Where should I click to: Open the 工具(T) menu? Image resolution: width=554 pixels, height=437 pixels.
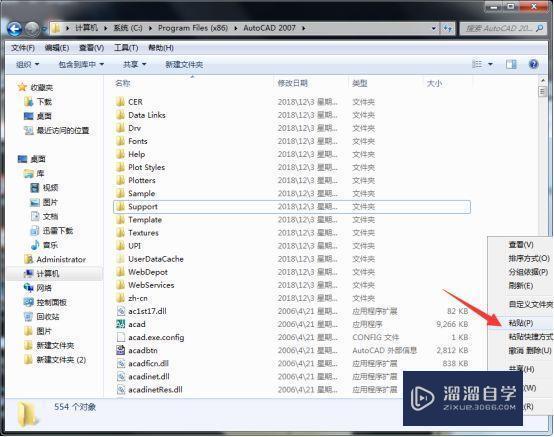tap(126, 48)
